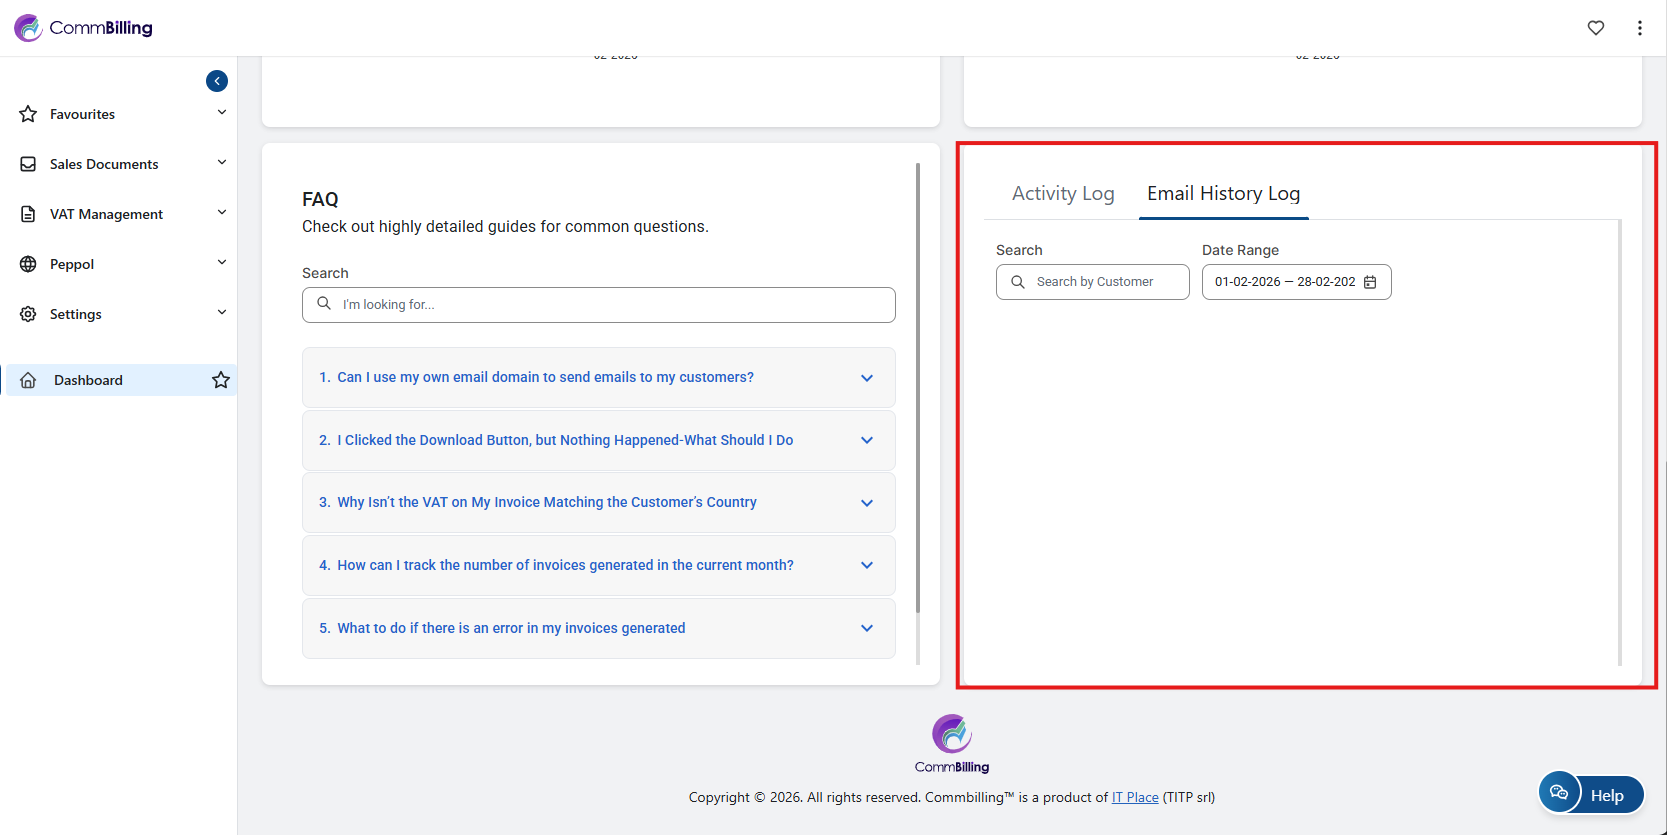Viewport: 1667px width, 835px height.
Task: Click the Help chat bubble icon
Action: tap(1558, 794)
